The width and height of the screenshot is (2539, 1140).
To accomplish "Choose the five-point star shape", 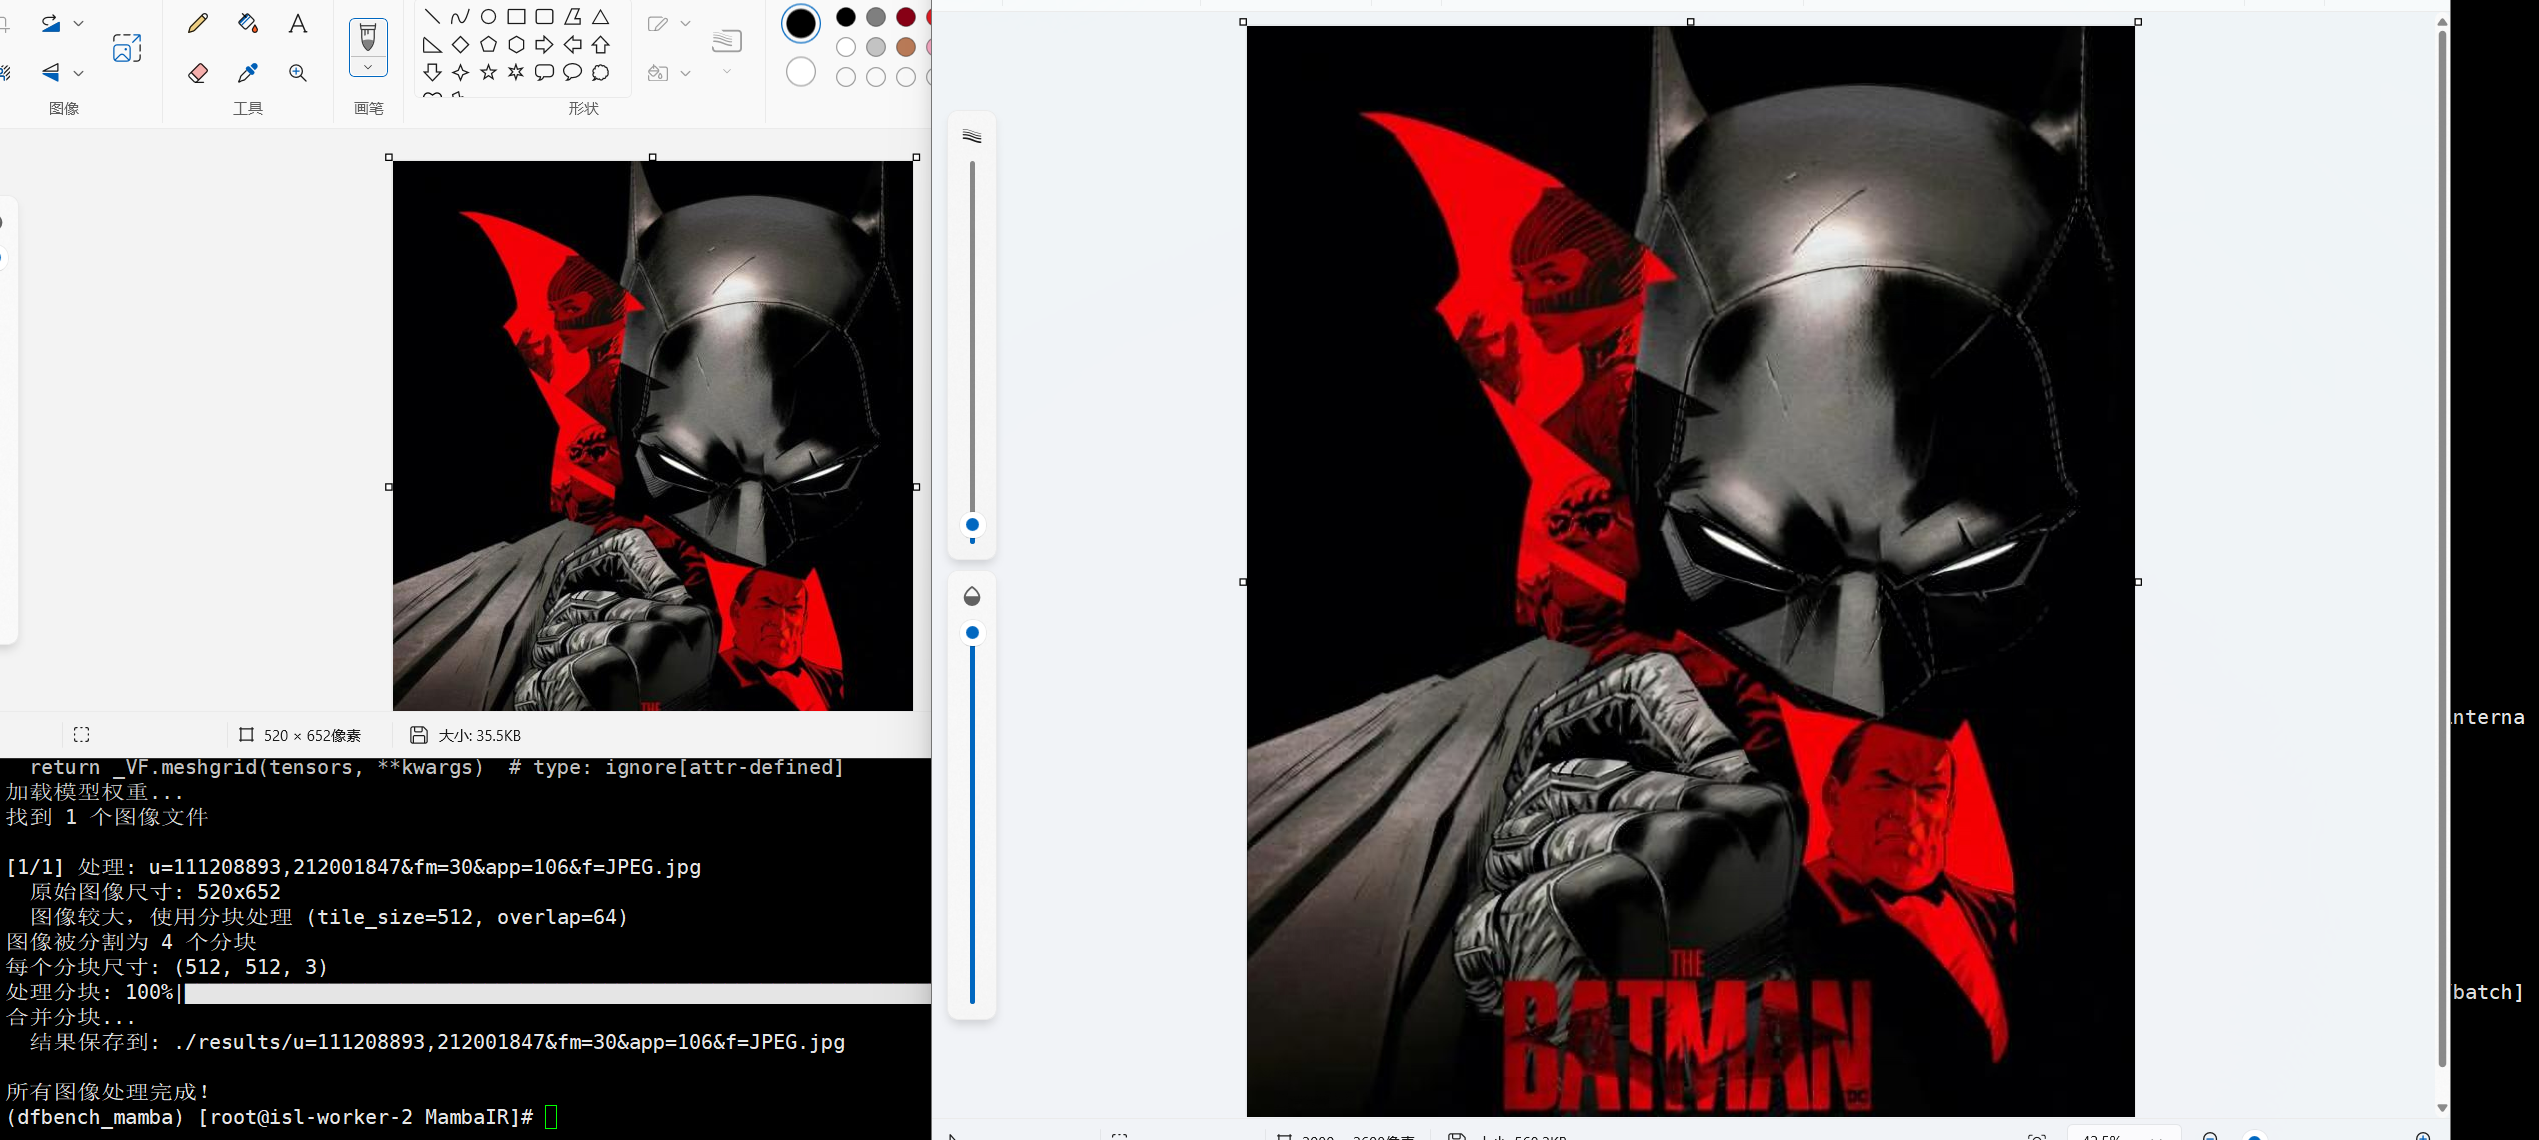I will tap(488, 72).
